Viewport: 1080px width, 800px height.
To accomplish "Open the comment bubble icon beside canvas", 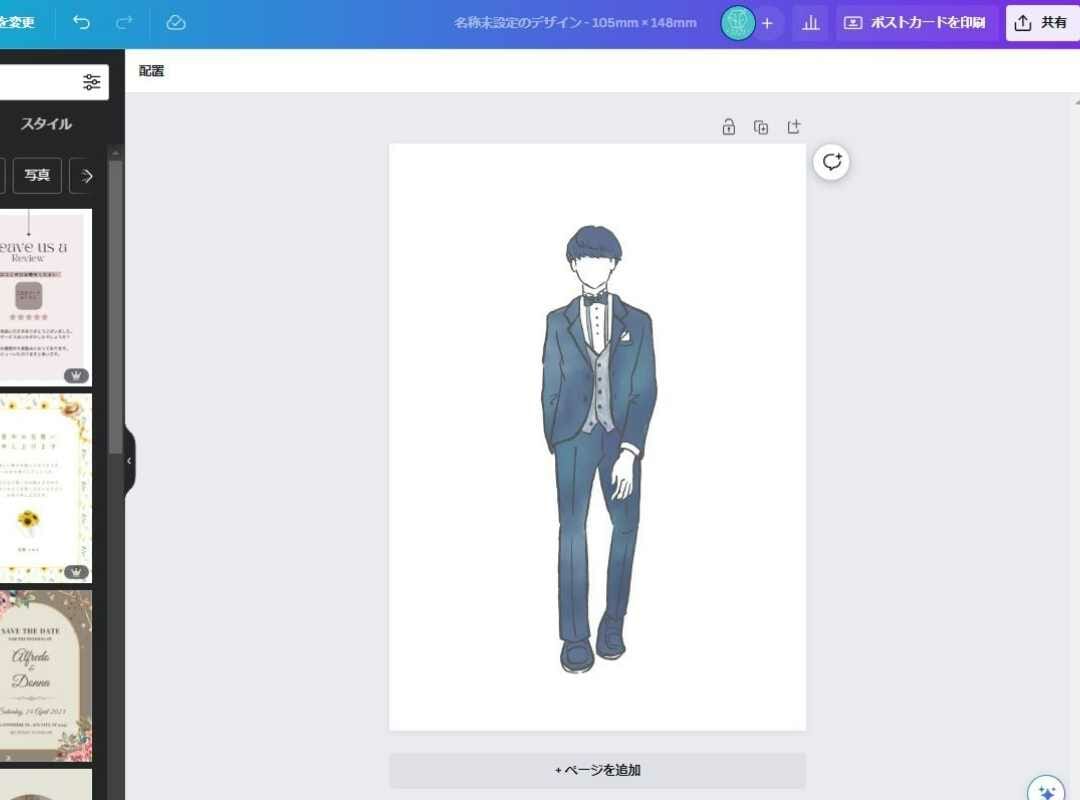I will point(831,162).
